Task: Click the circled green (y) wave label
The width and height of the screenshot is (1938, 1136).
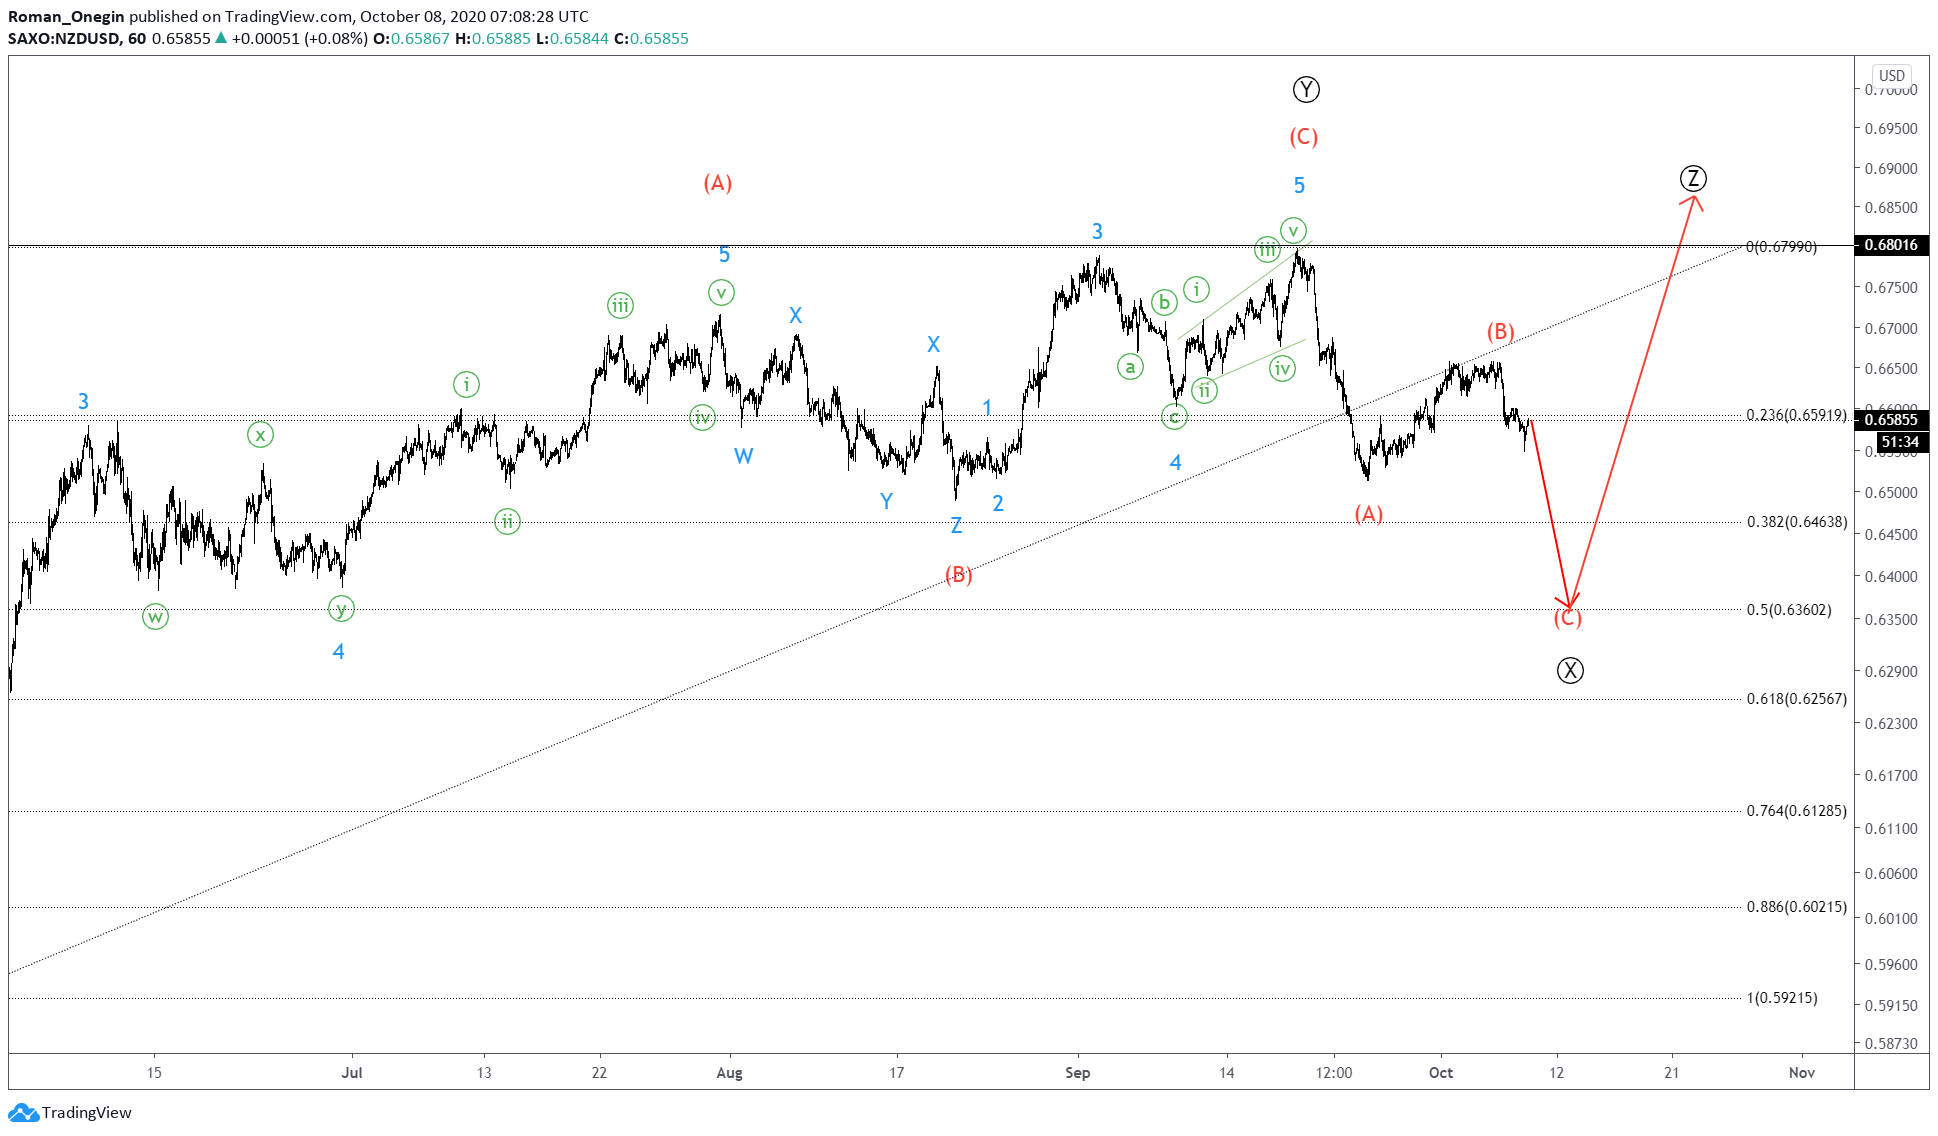Action: tap(340, 608)
